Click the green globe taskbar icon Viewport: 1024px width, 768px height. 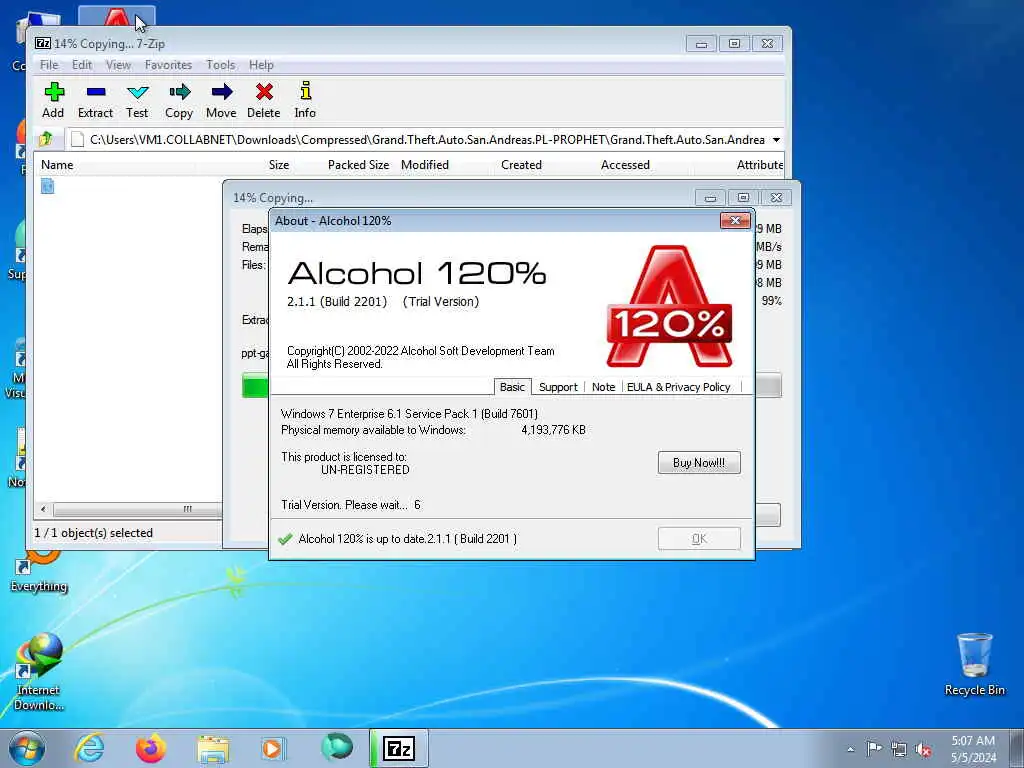tap(337, 747)
